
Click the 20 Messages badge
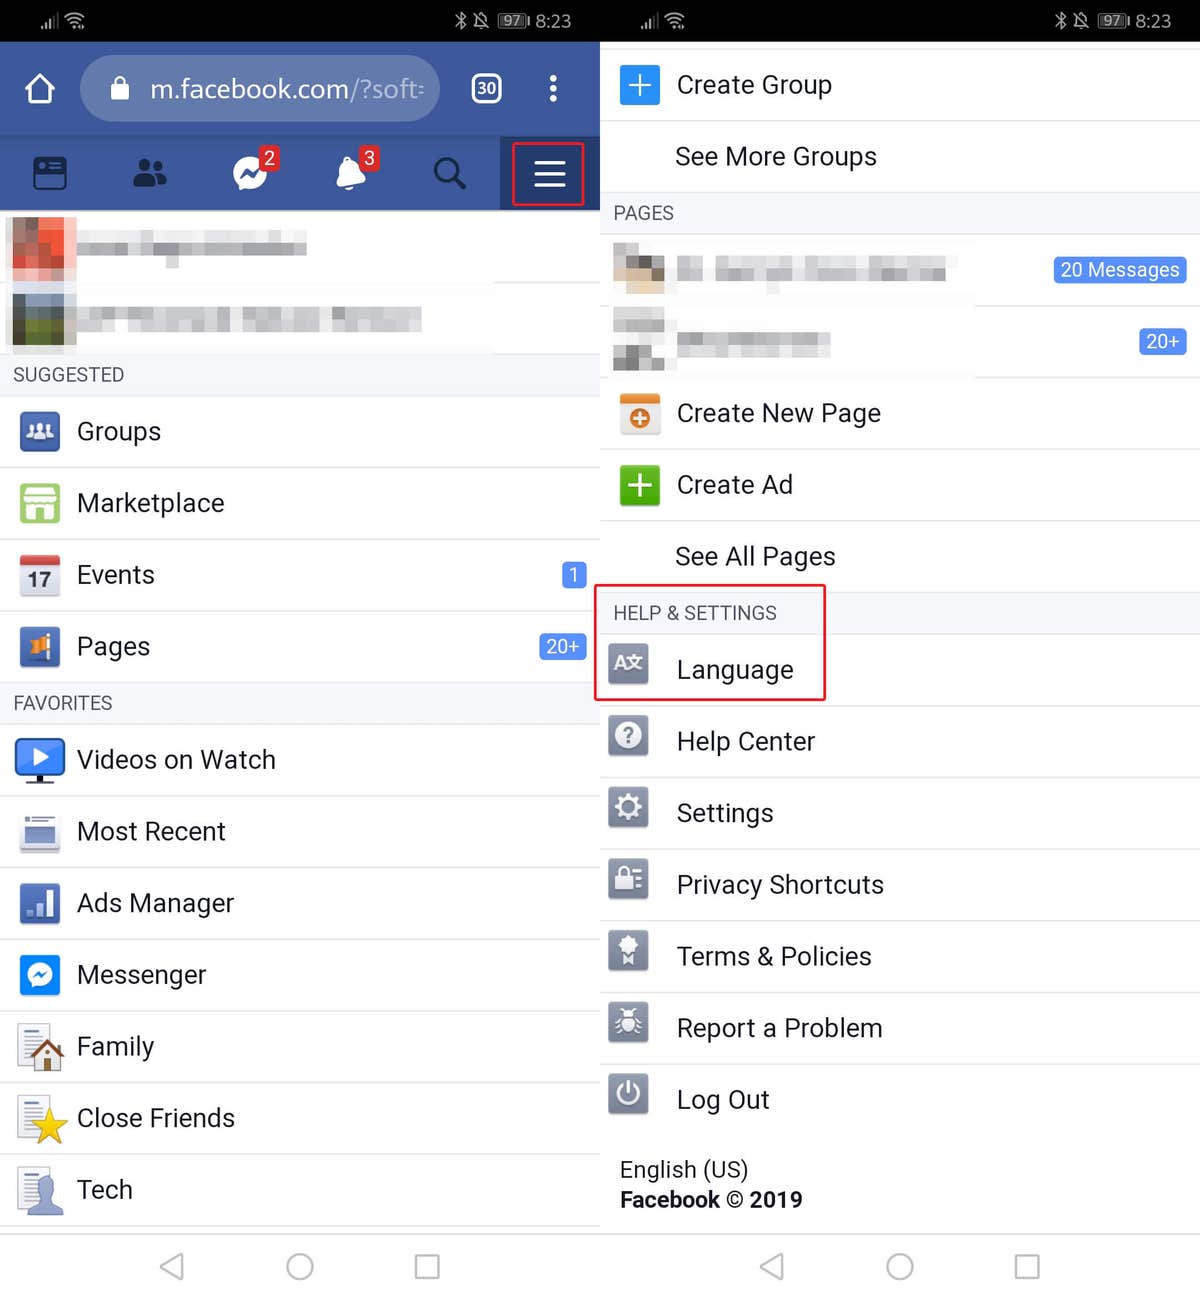[x=1119, y=269]
